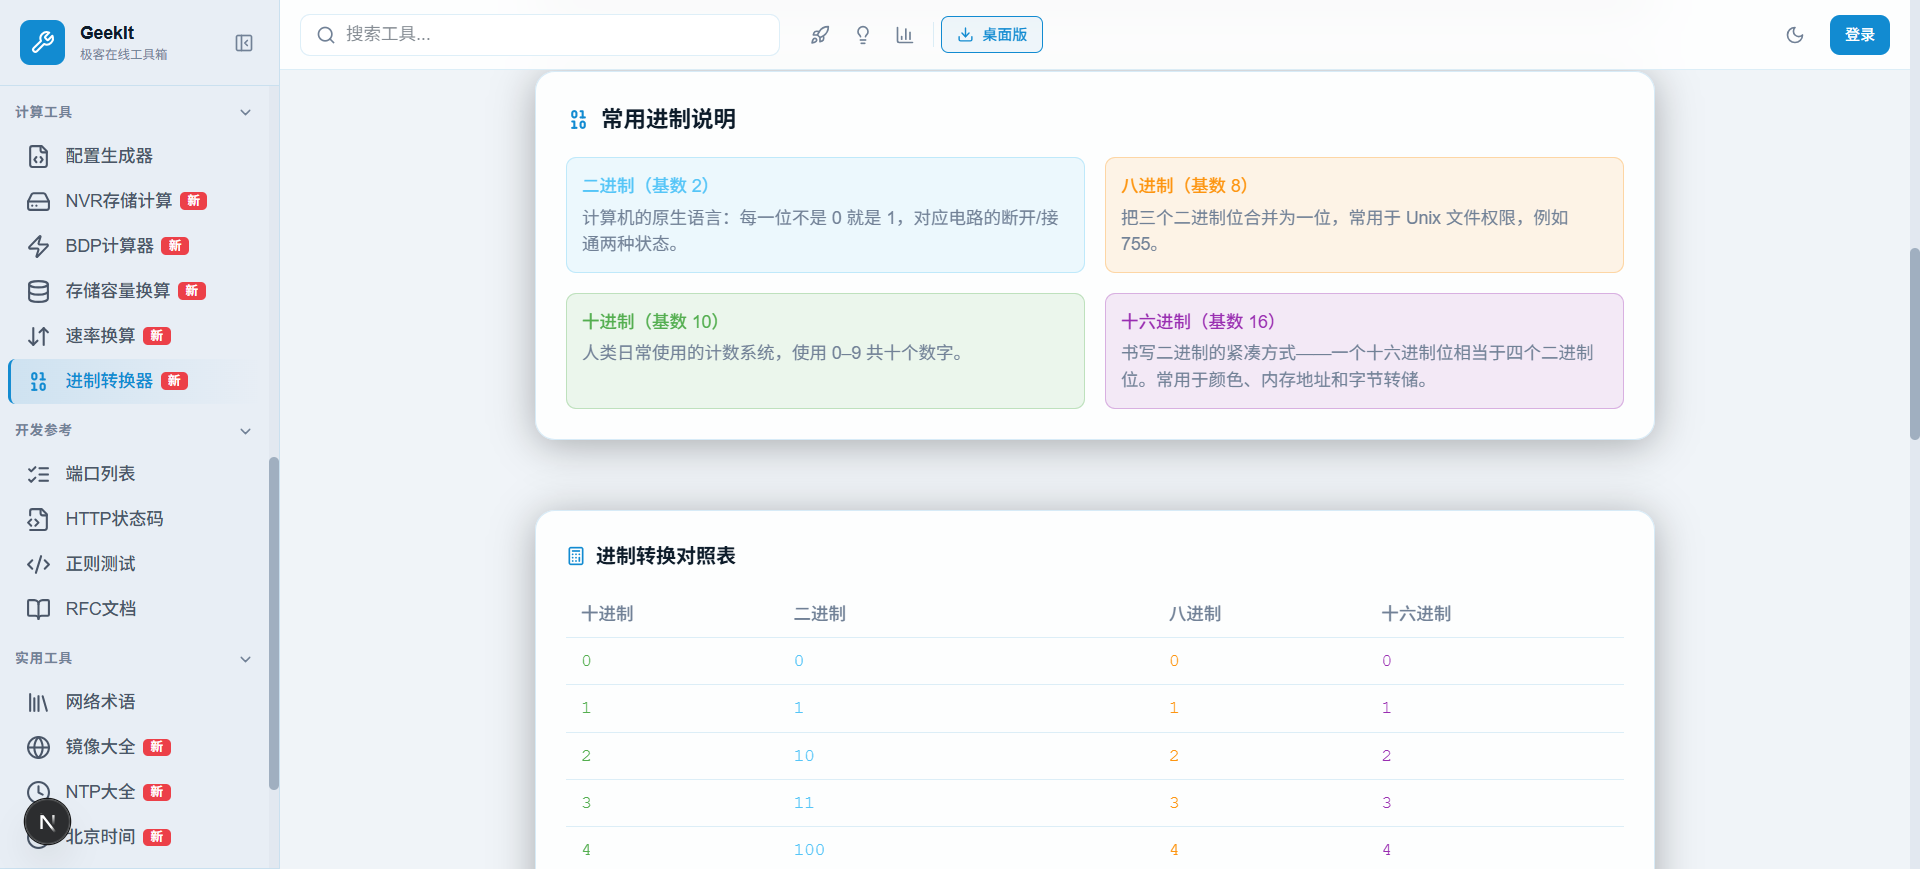Open 镜像大全 in the sidebar
1920x869 pixels.
(135, 747)
